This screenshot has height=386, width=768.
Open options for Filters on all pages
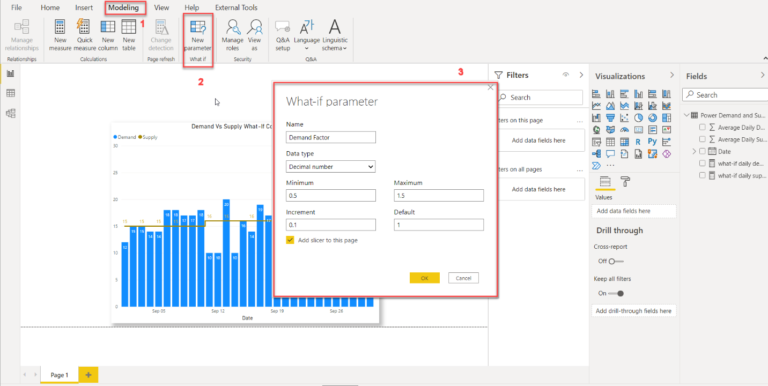pos(580,169)
